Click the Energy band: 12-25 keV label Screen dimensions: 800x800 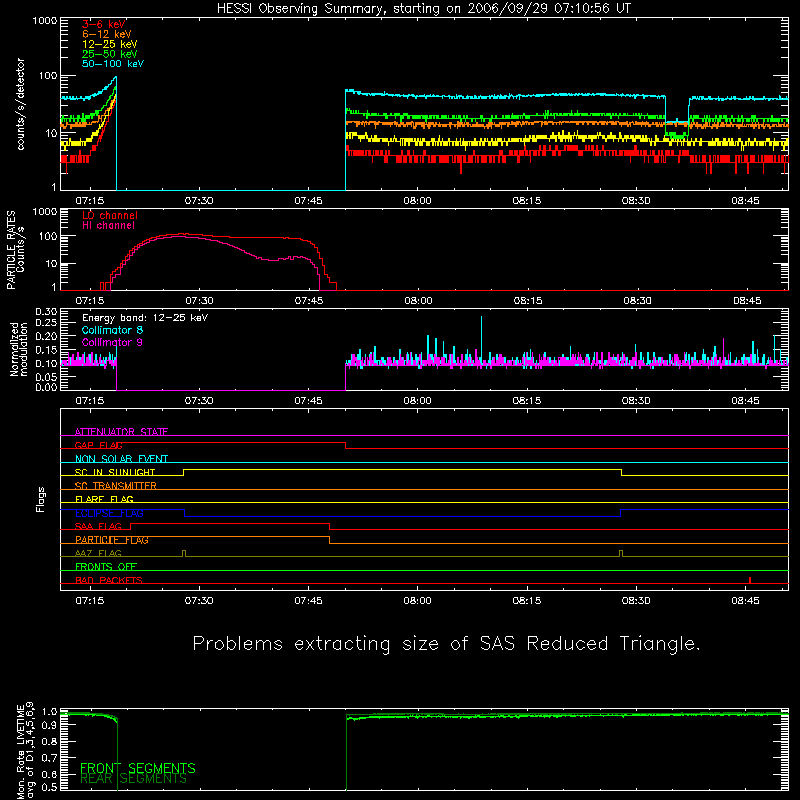click(145, 318)
